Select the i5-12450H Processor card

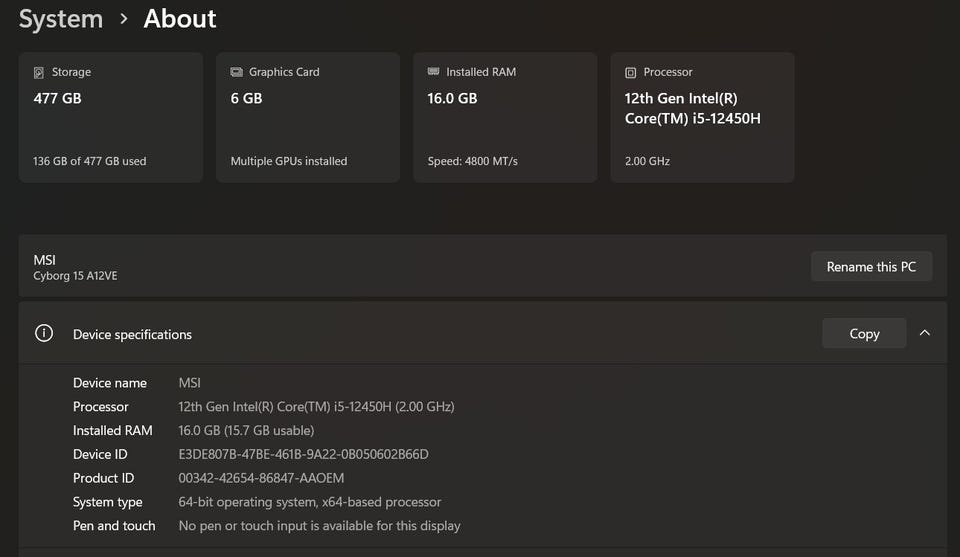[x=701, y=117]
